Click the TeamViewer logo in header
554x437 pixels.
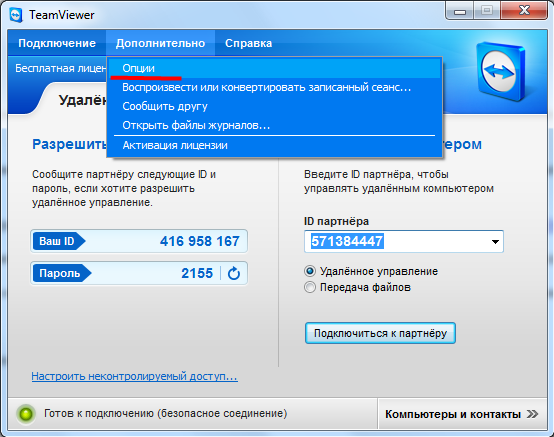pos(501,72)
